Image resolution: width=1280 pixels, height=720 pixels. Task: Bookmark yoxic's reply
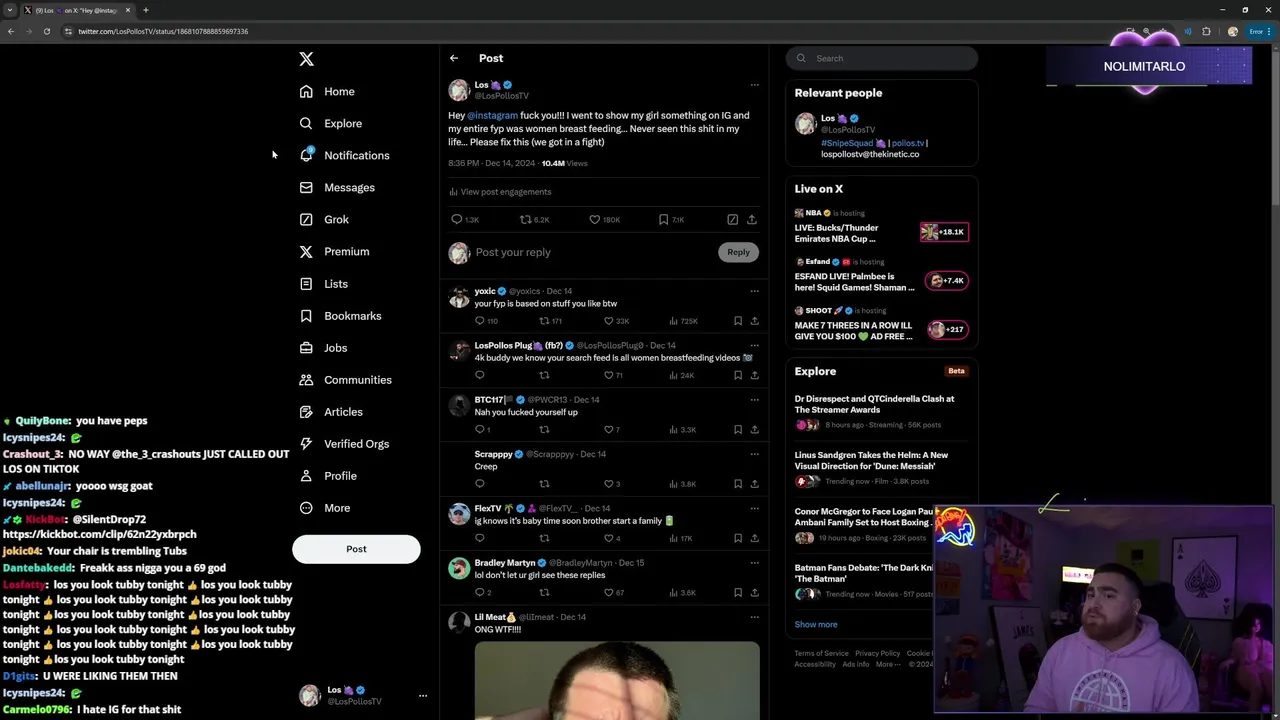point(738,321)
